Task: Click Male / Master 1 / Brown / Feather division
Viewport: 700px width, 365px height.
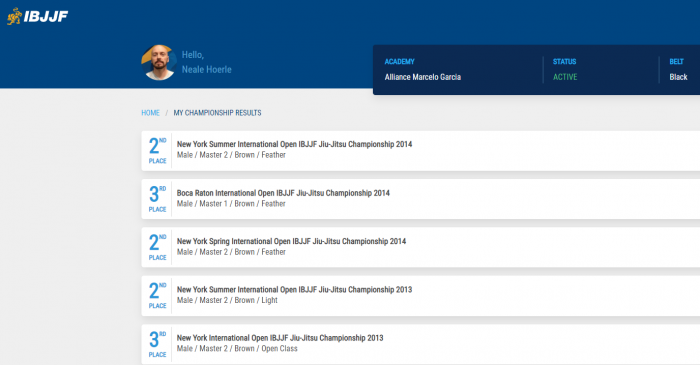Action: (231, 203)
